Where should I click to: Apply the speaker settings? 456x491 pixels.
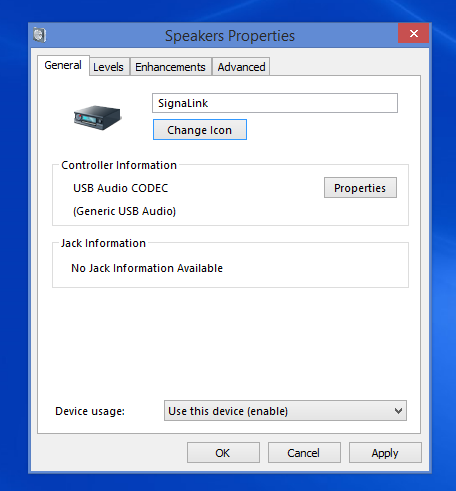click(x=385, y=453)
